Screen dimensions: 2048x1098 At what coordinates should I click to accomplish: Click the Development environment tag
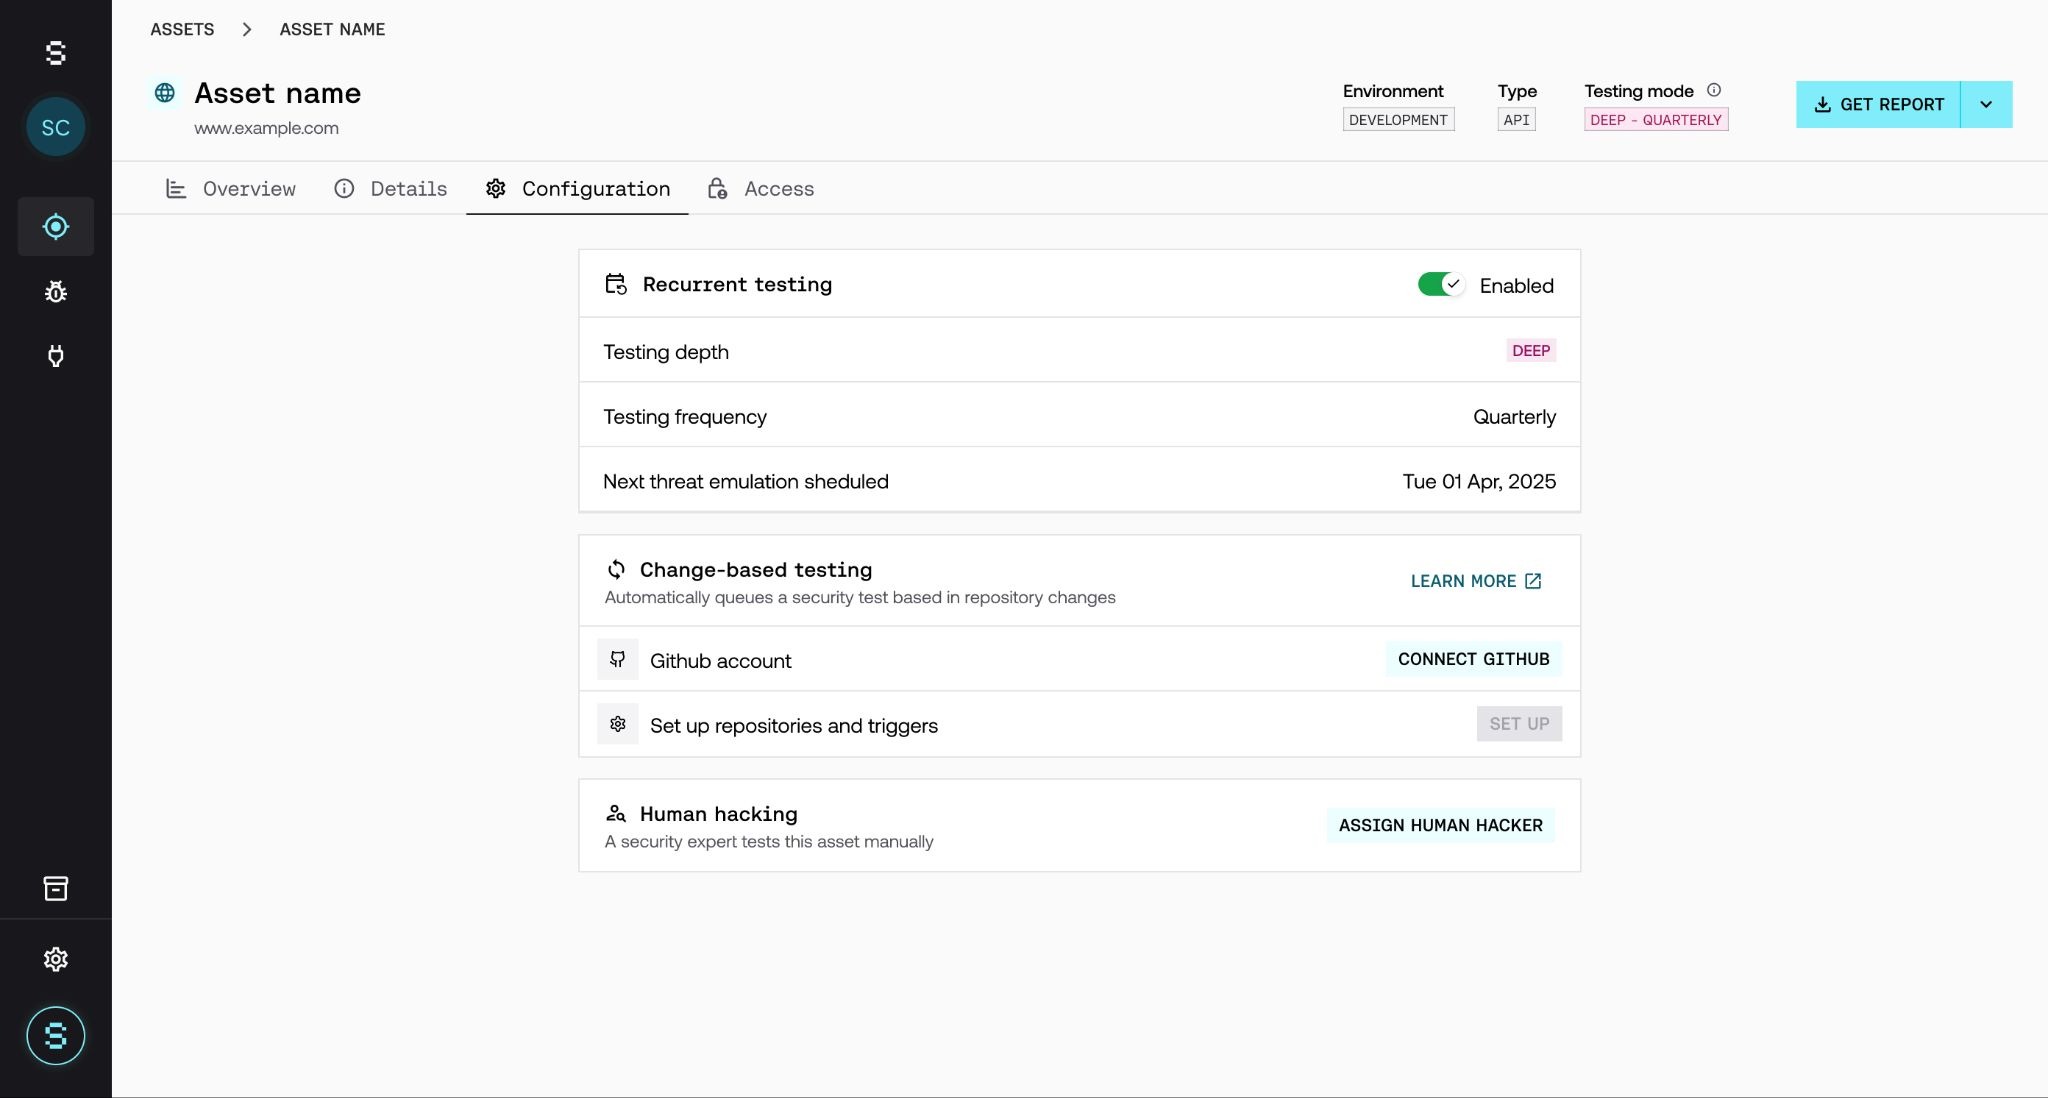point(1398,120)
